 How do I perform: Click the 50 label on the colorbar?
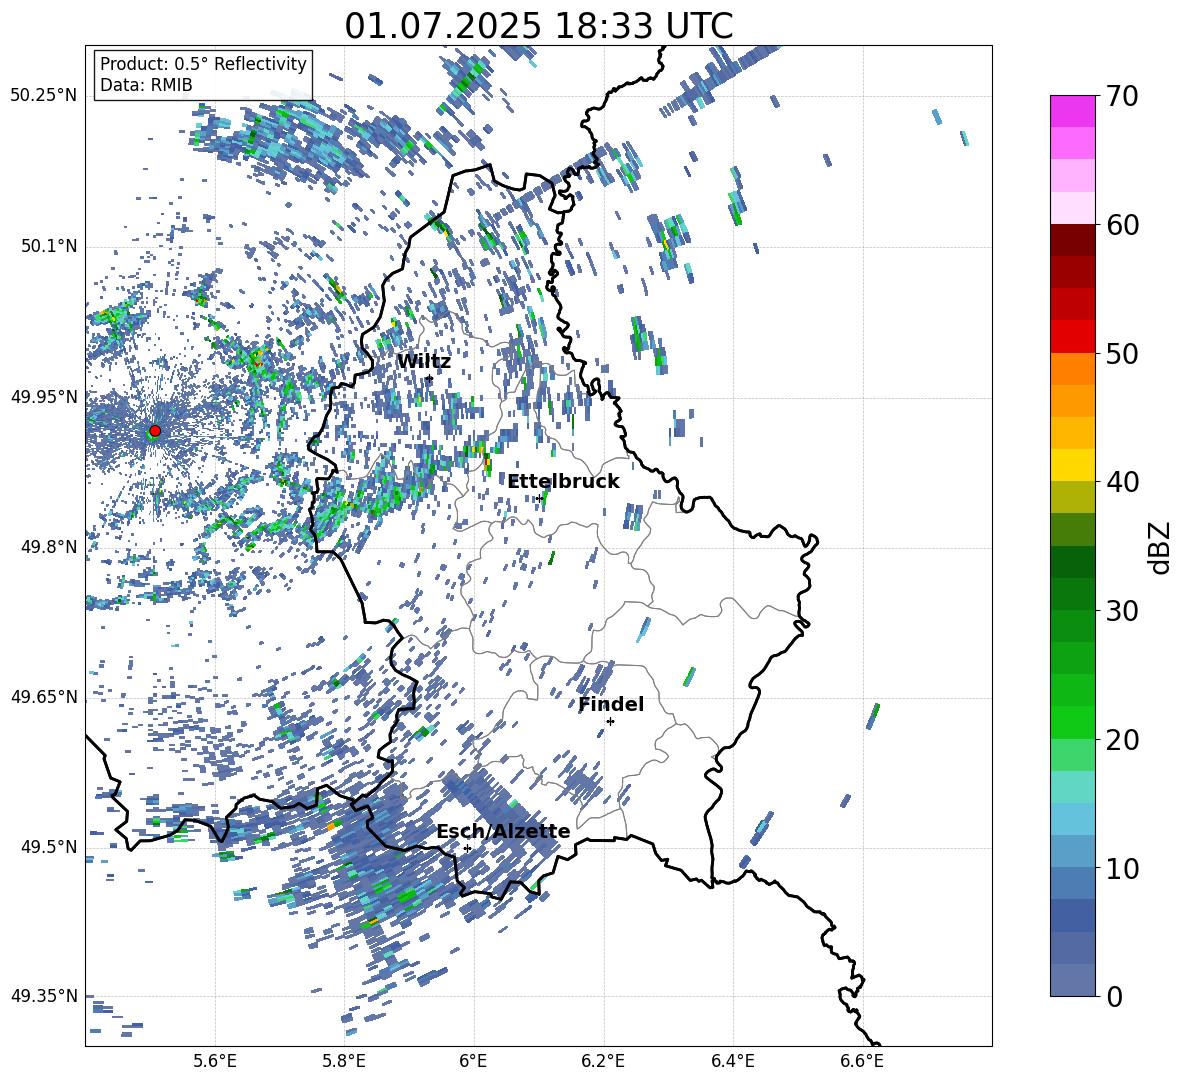[1122, 354]
